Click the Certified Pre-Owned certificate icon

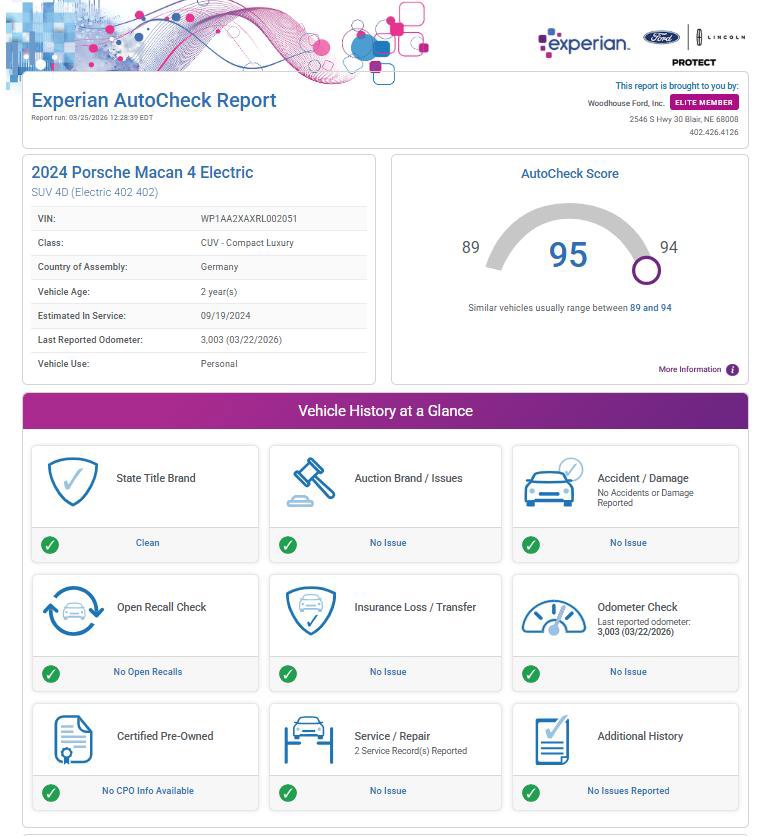click(x=74, y=739)
